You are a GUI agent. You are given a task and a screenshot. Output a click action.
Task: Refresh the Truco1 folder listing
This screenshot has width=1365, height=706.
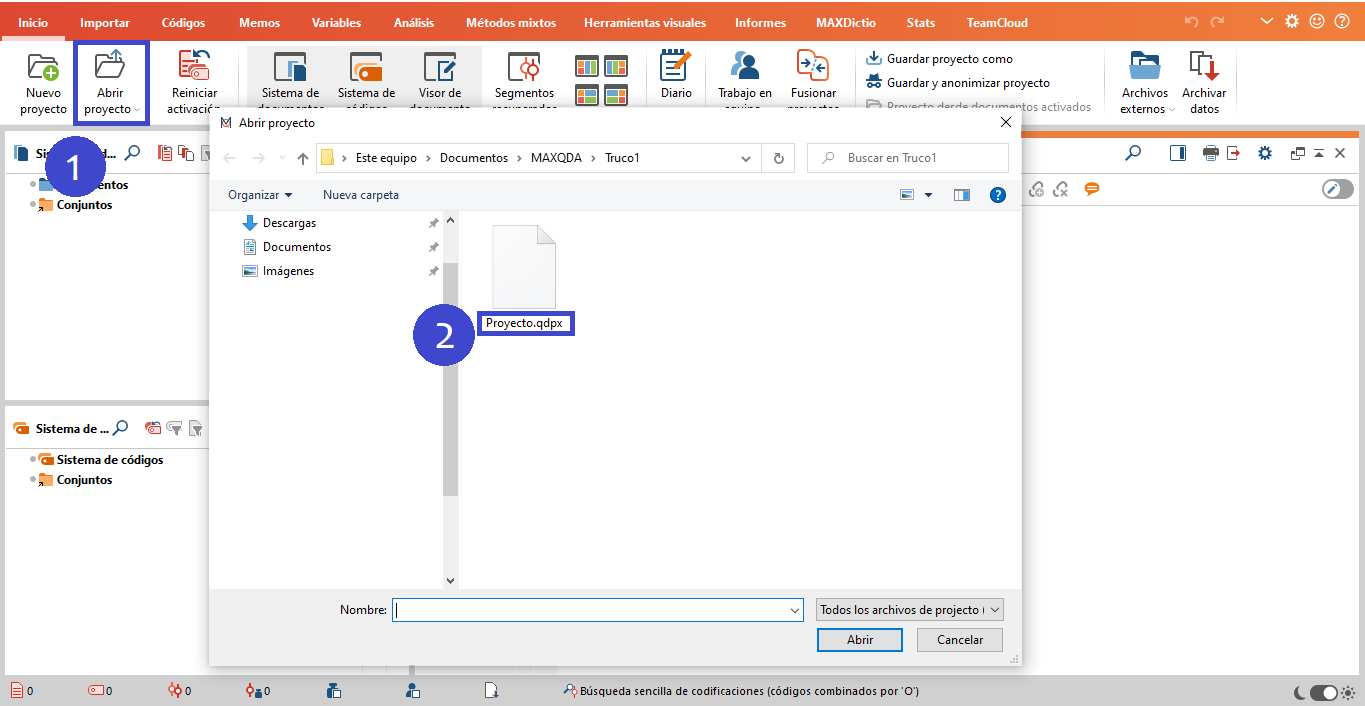pyautogui.click(x=778, y=158)
